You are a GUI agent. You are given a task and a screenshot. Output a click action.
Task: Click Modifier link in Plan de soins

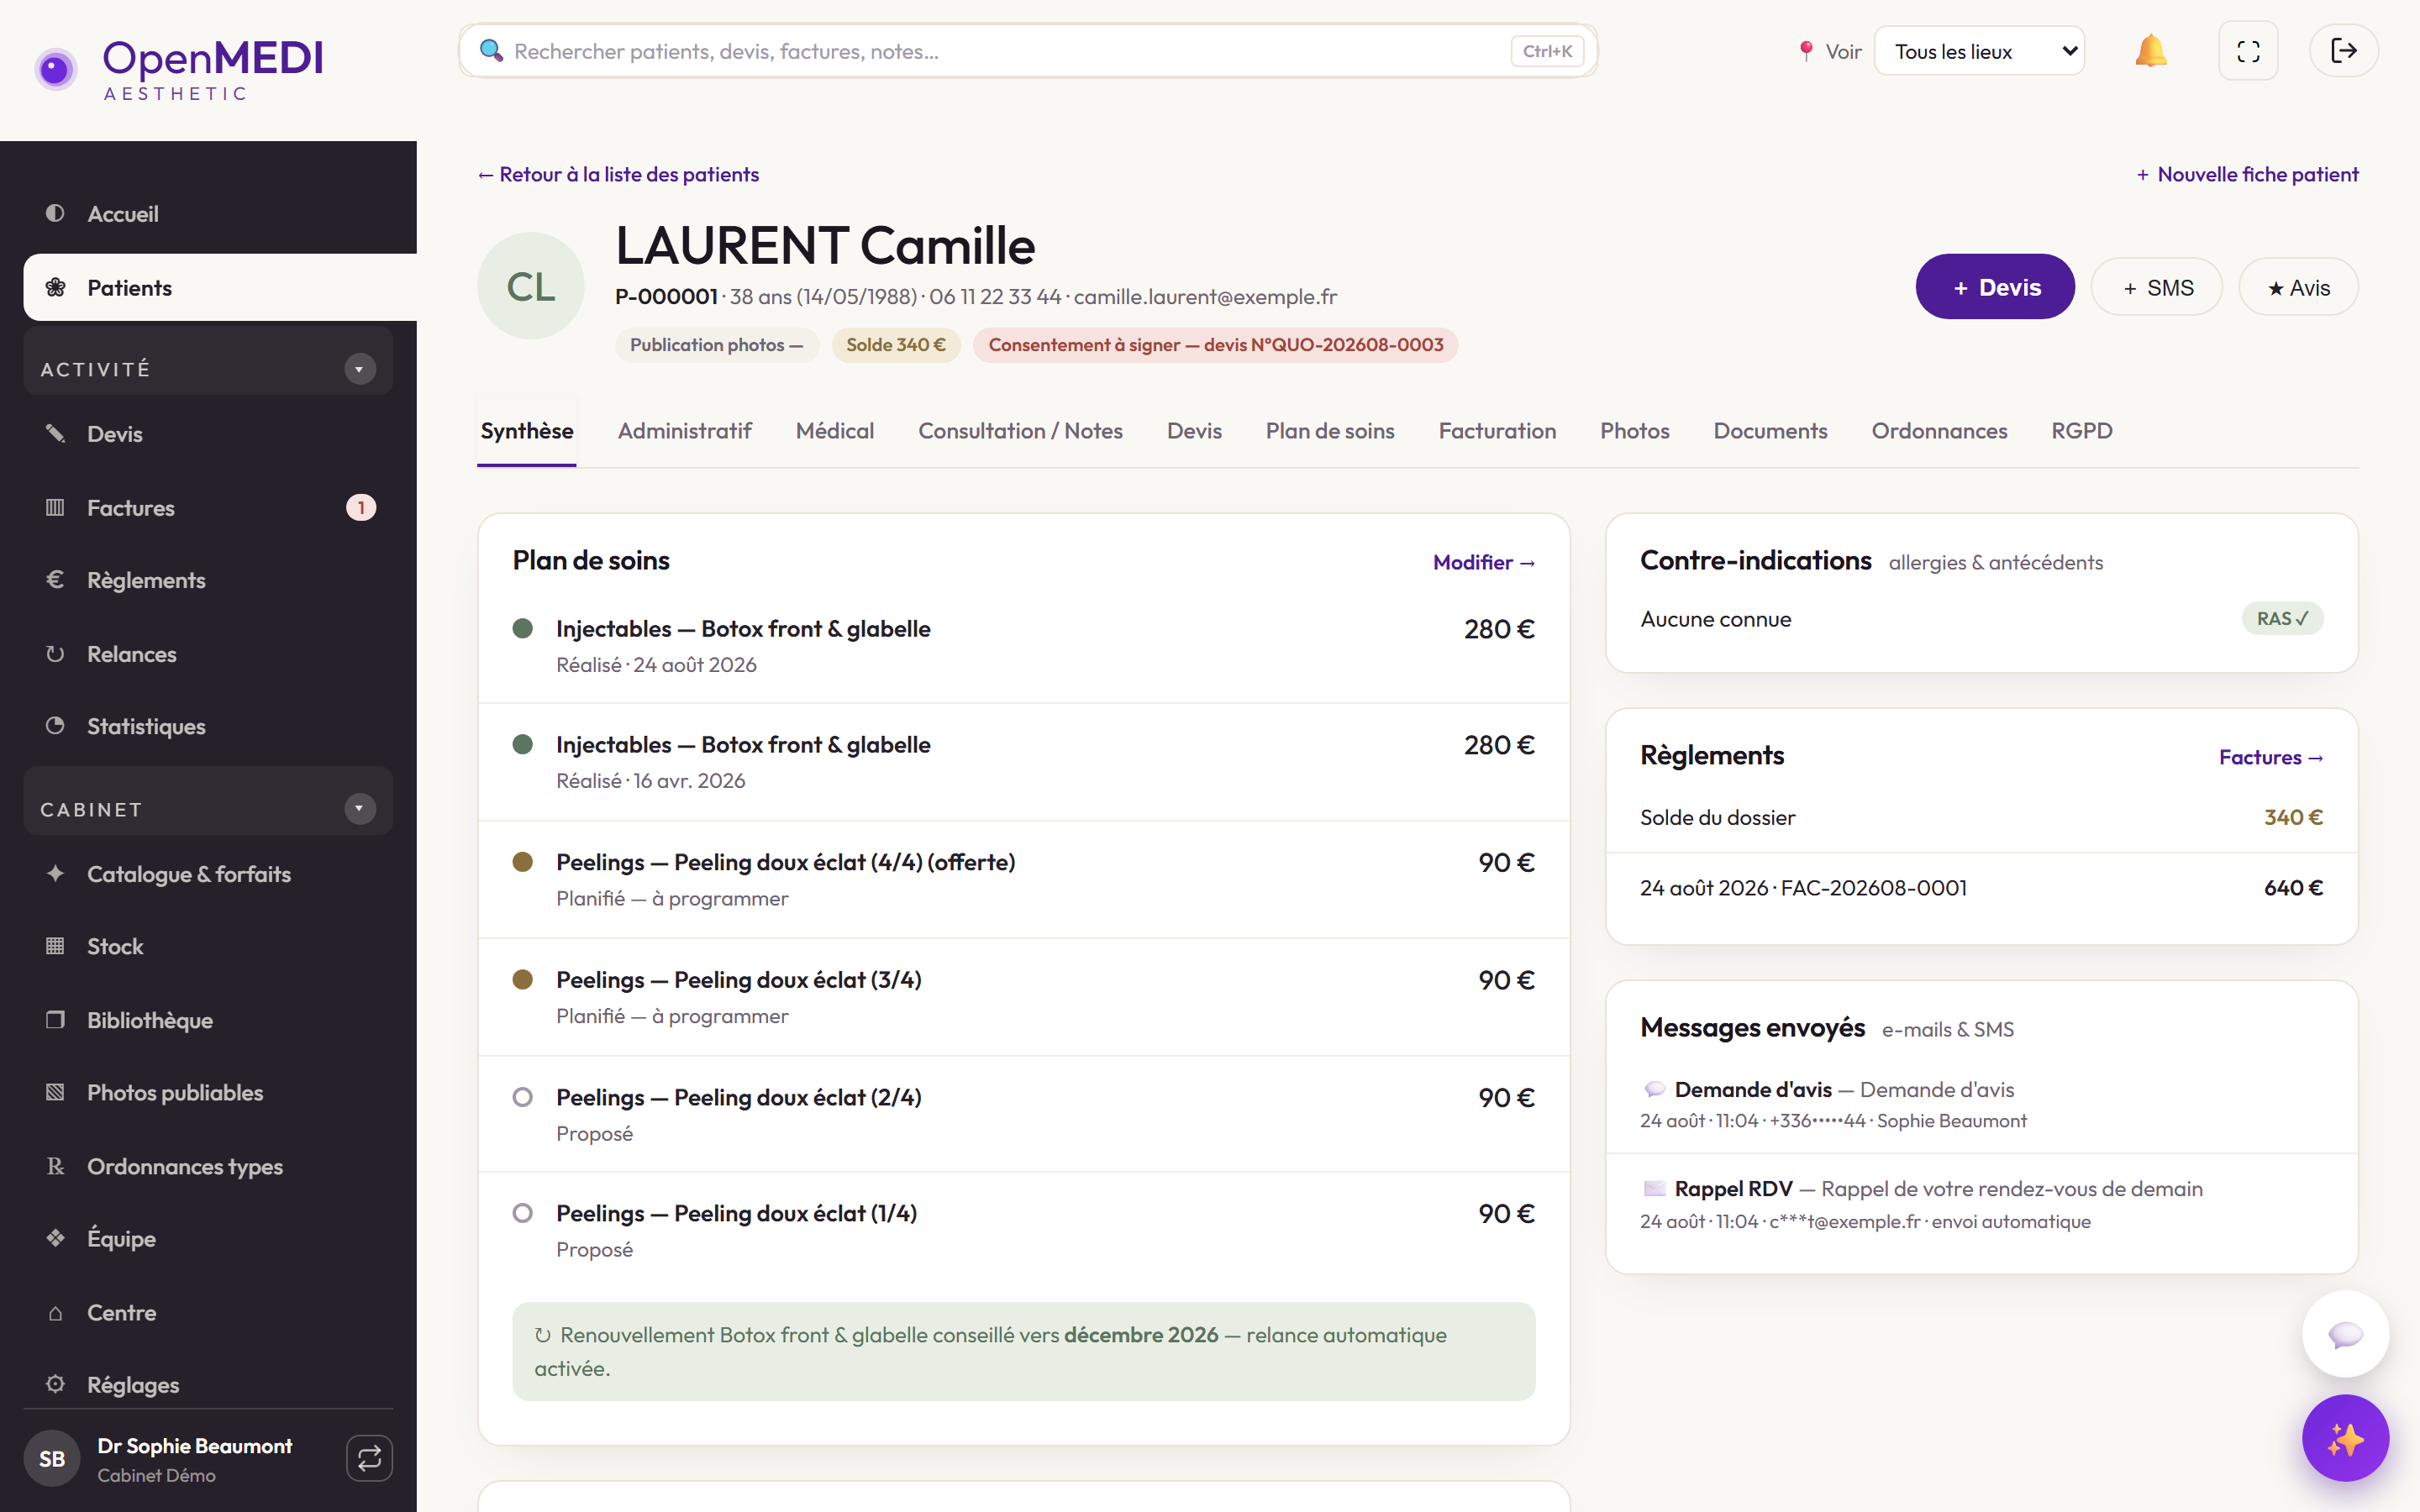pyautogui.click(x=1484, y=562)
